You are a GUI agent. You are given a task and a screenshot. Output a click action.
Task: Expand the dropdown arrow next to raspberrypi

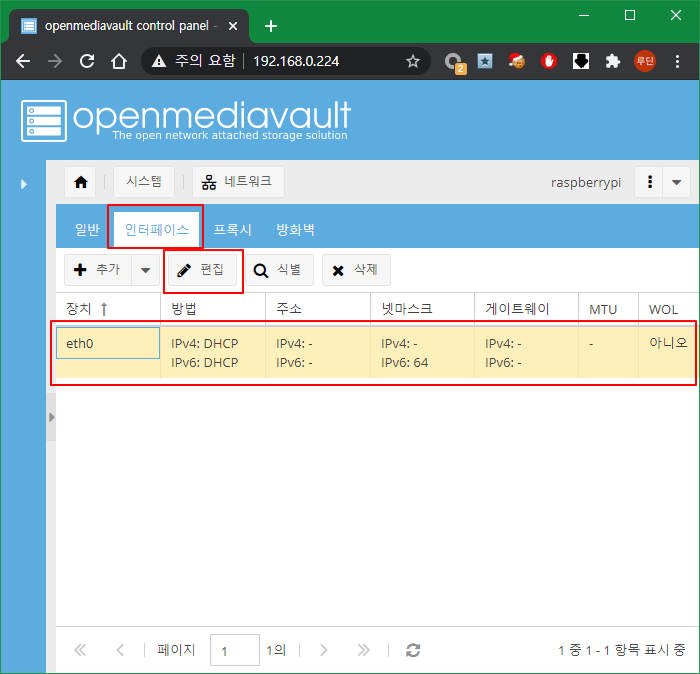[x=676, y=182]
